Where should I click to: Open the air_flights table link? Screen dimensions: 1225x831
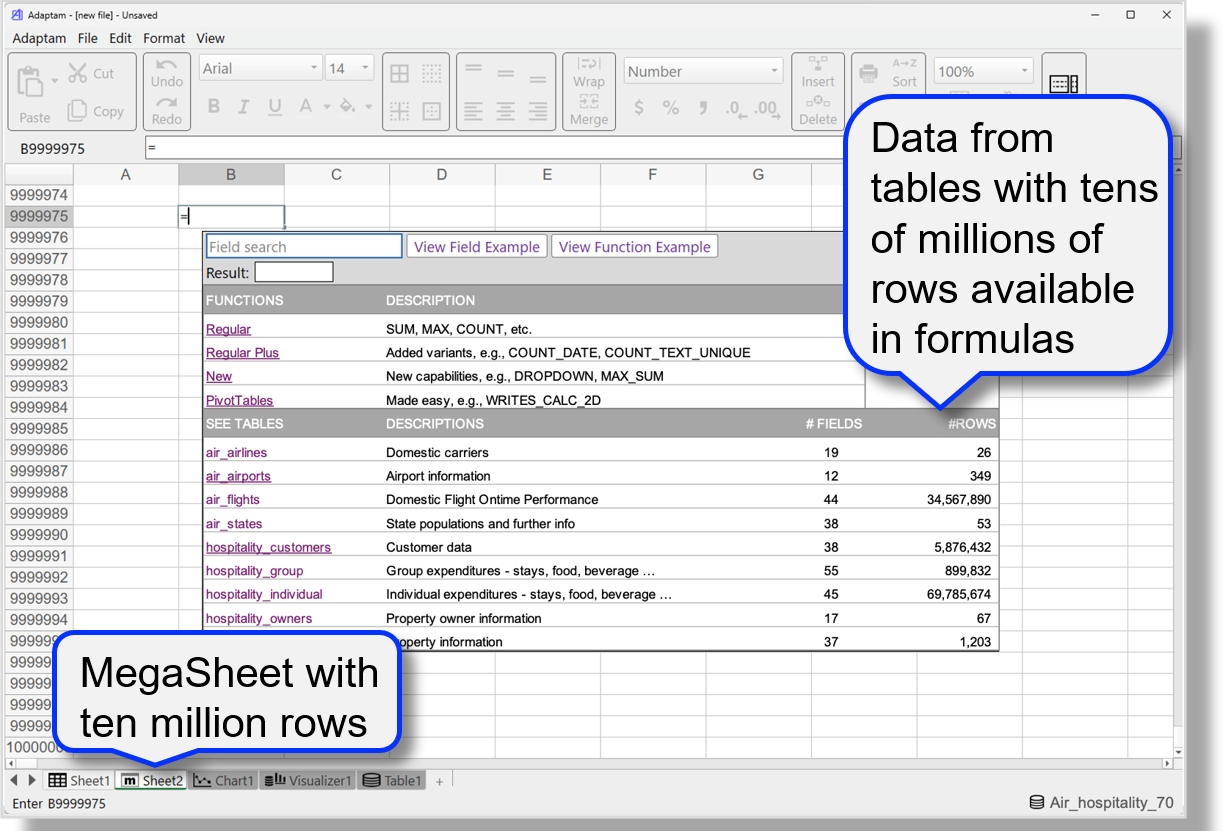click(231, 499)
